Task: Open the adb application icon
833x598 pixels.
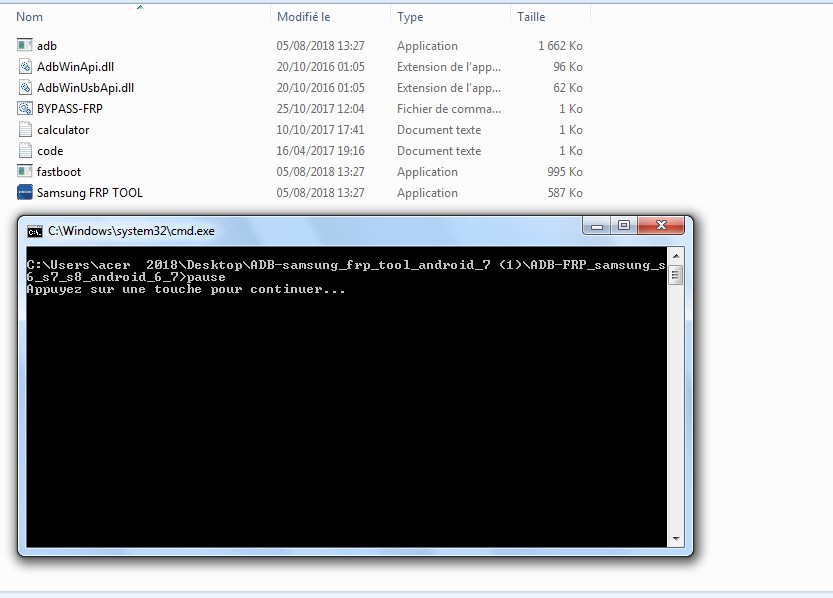Action: pos(23,45)
